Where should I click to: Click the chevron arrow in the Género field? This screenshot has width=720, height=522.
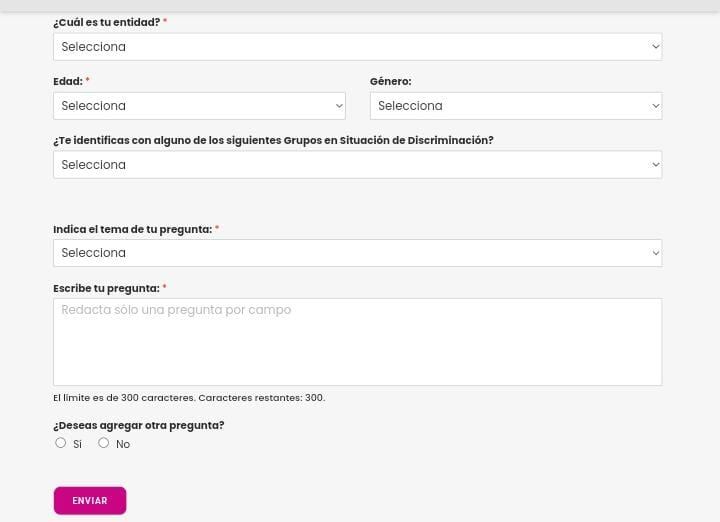[x=656, y=106]
